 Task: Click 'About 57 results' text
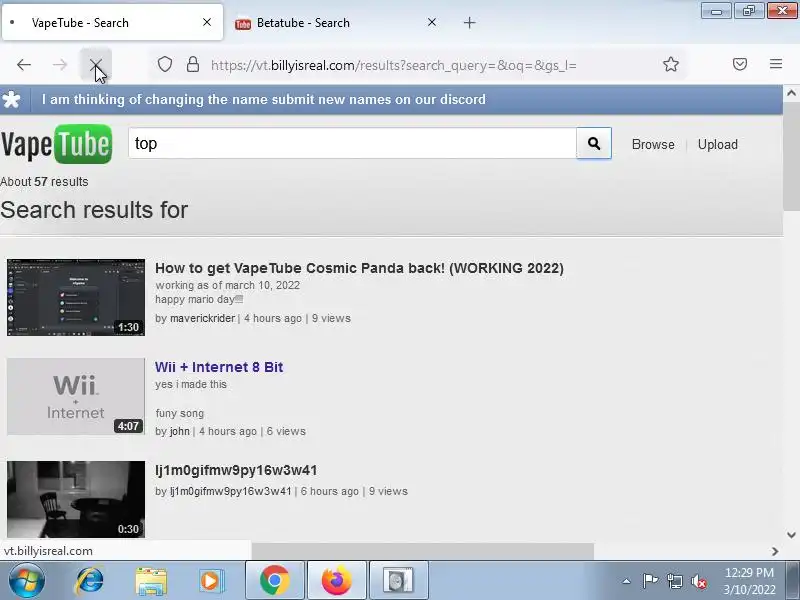(x=44, y=182)
